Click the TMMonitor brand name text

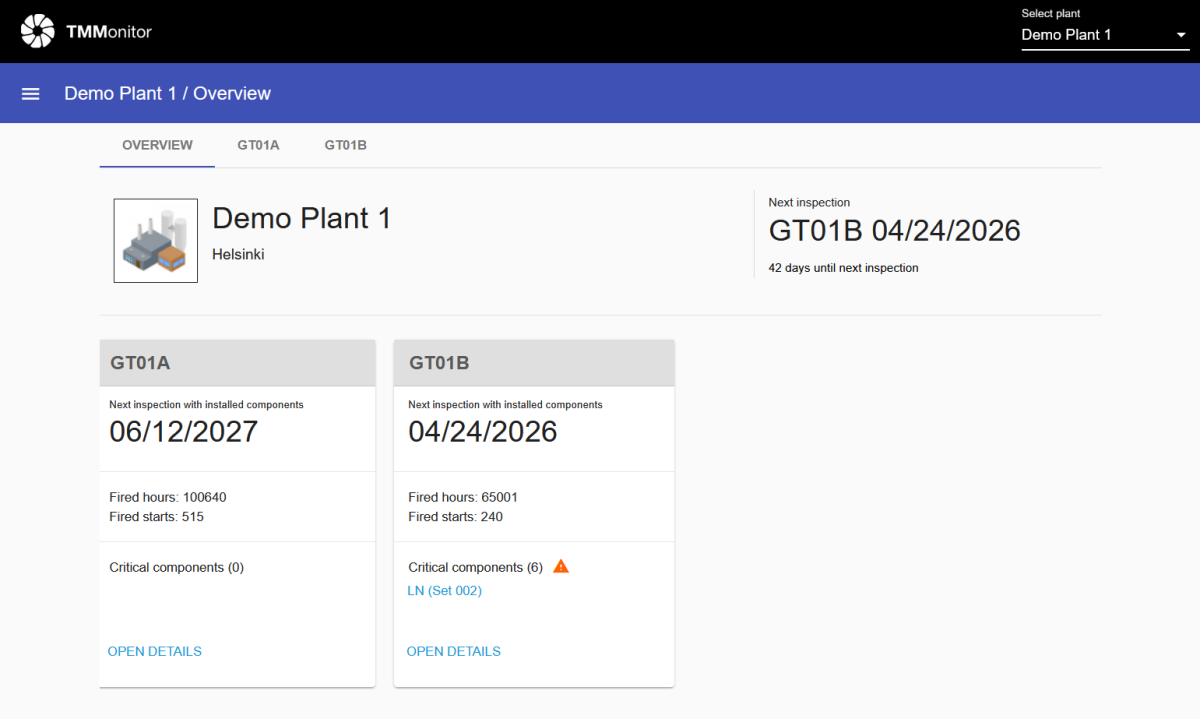109,32
